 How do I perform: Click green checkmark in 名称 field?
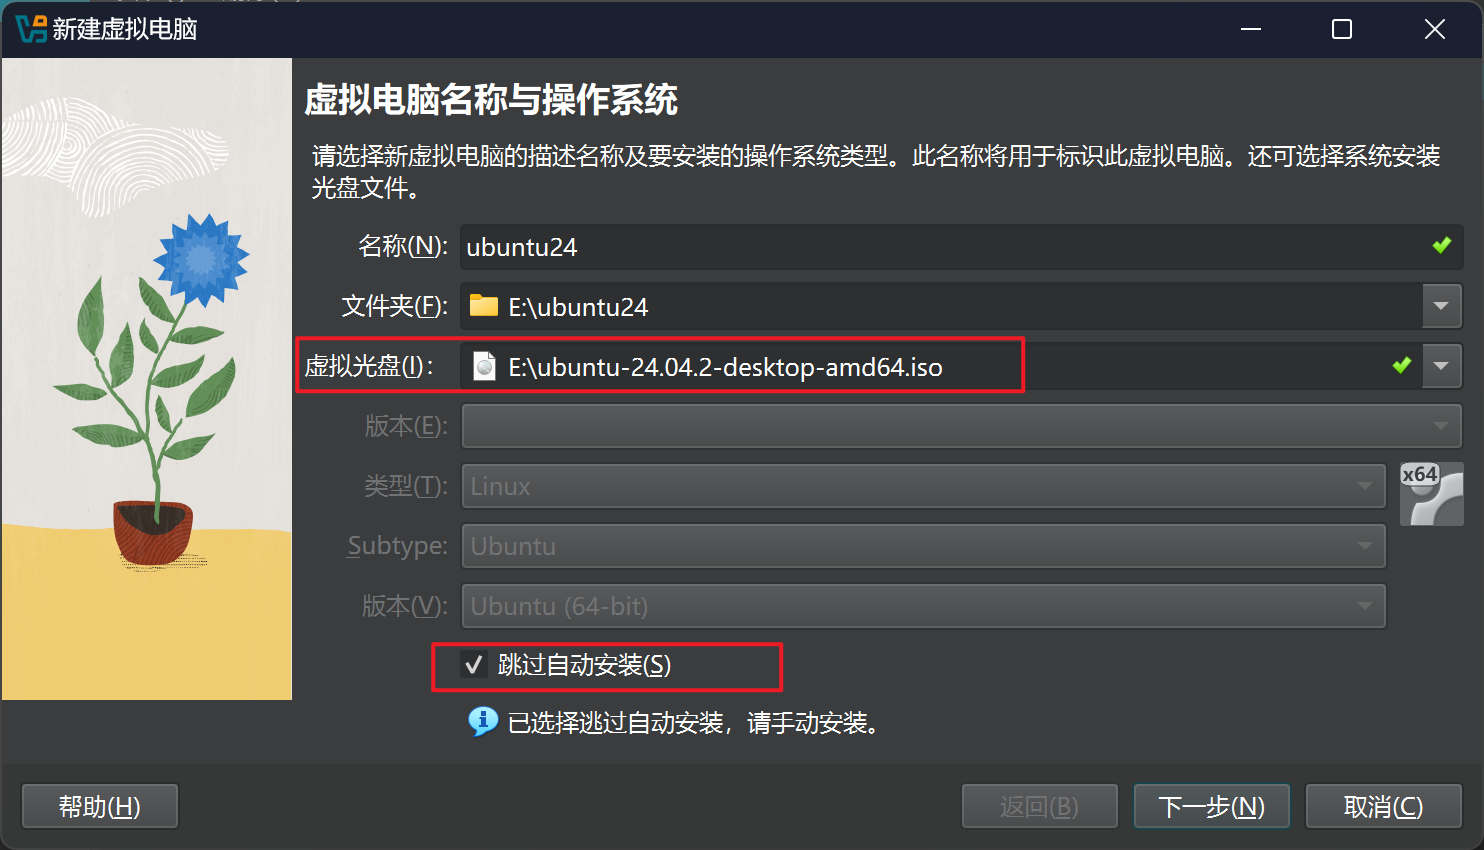(x=1441, y=245)
